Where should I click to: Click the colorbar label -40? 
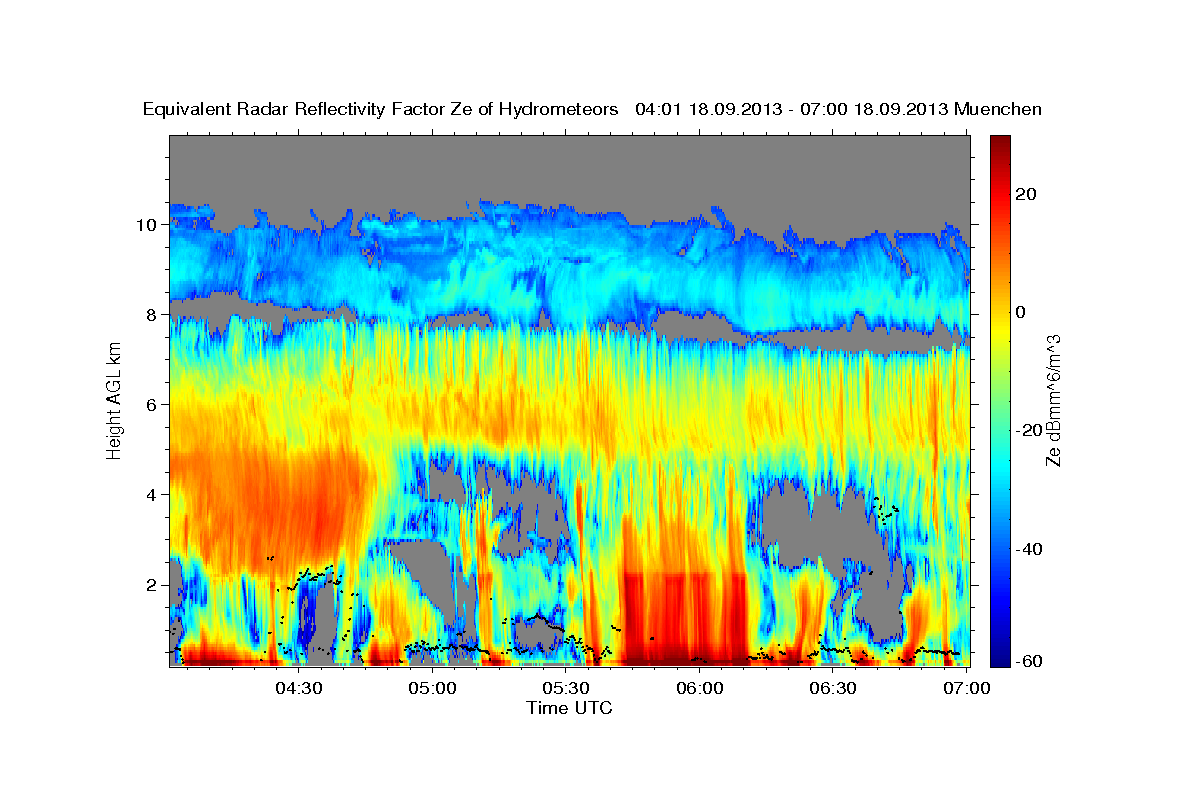click(x=1031, y=548)
